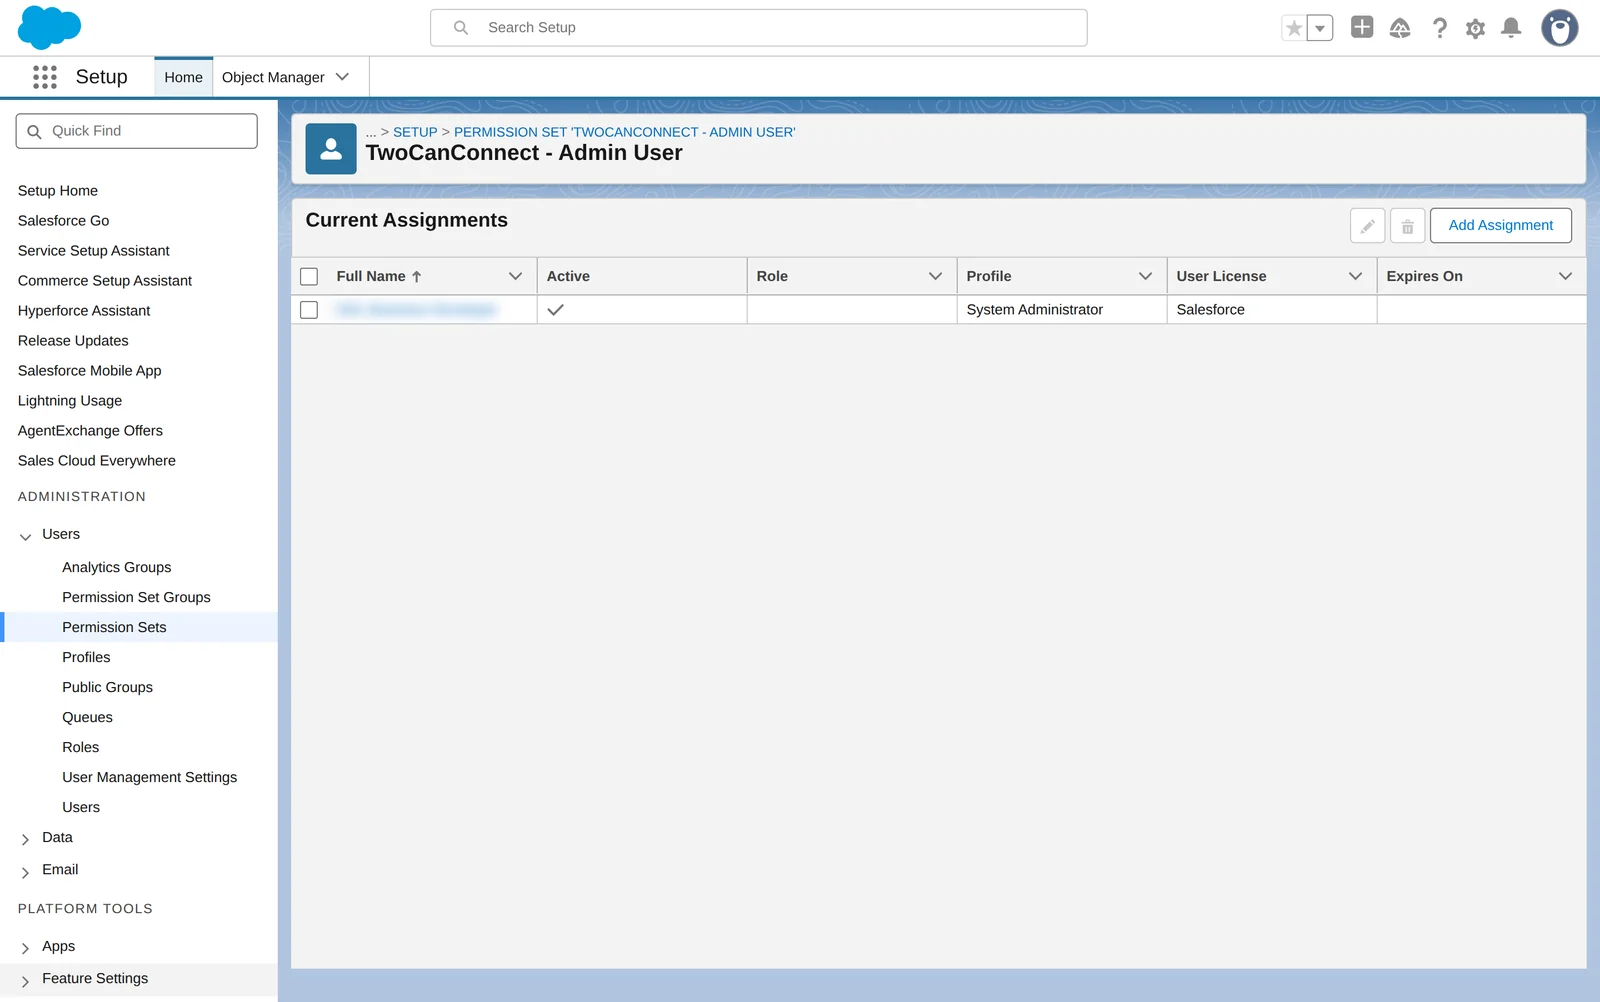Open the help question mark icon
This screenshot has width=1600, height=1002.
(1439, 28)
